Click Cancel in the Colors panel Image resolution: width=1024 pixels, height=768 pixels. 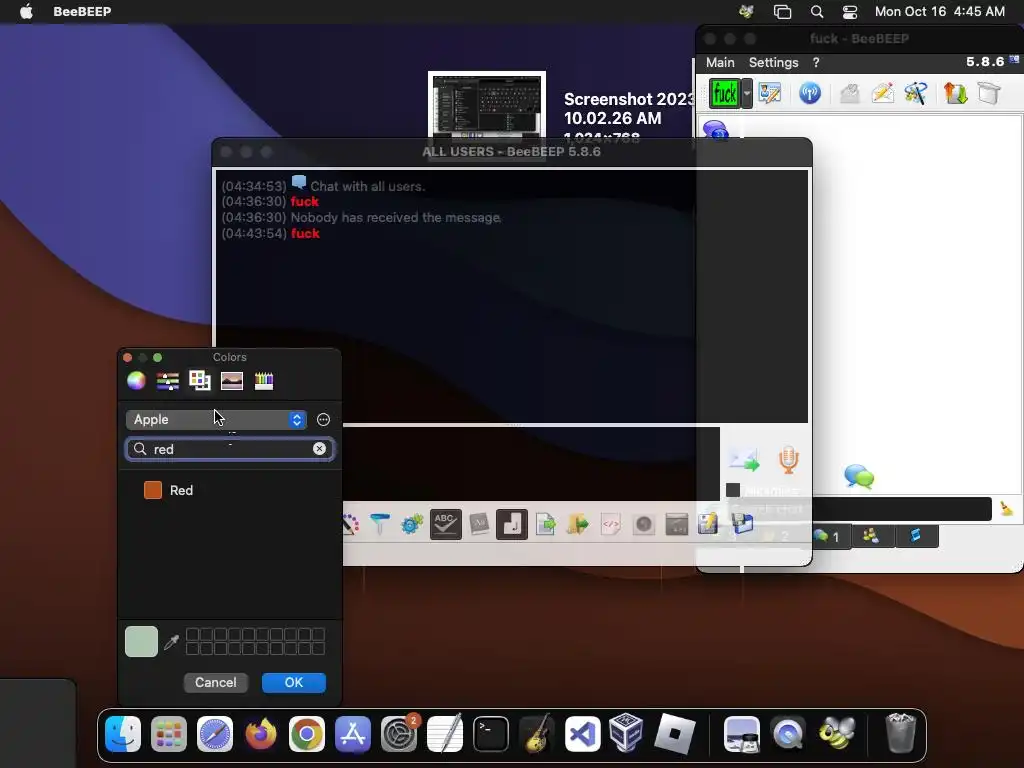click(x=216, y=682)
